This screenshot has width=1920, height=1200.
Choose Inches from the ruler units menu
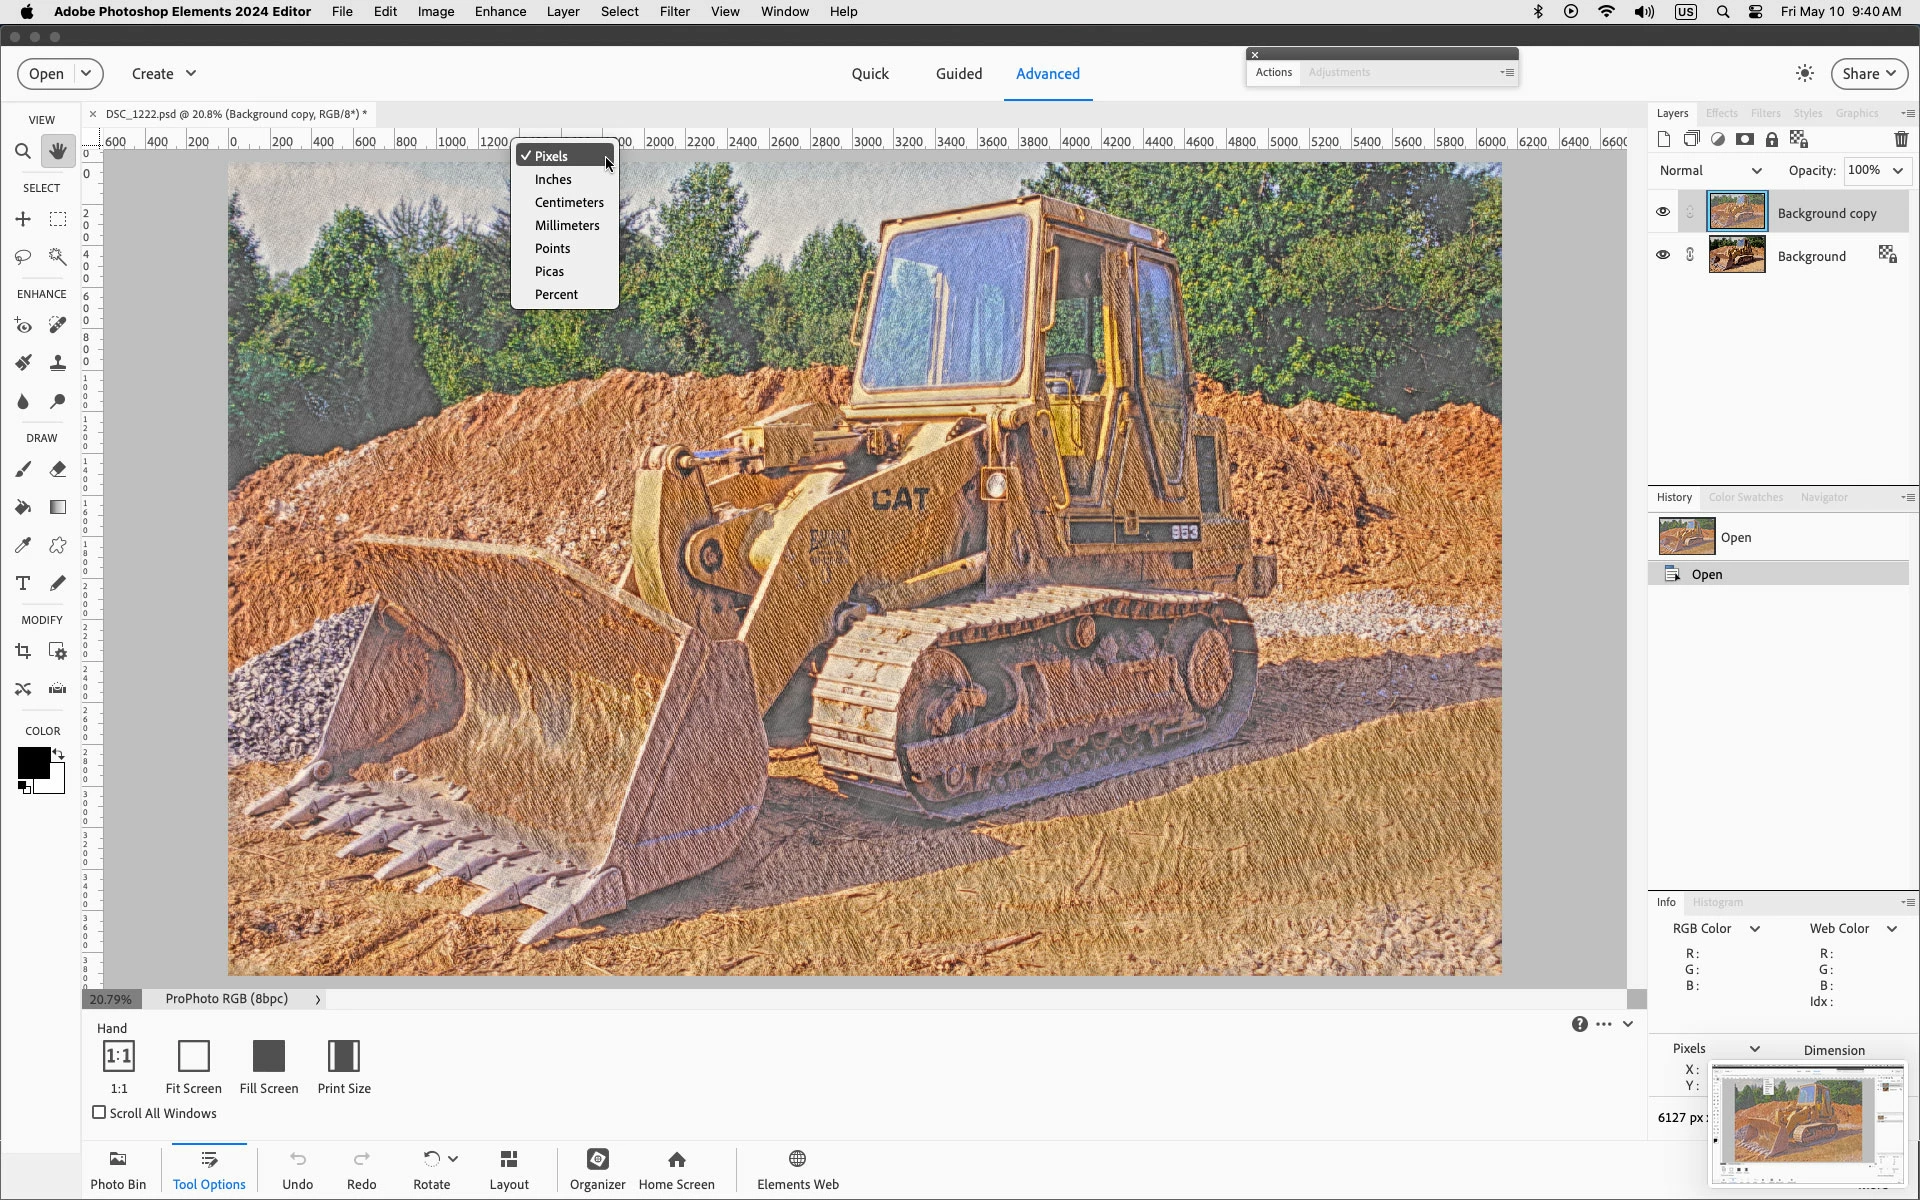pyautogui.click(x=553, y=180)
